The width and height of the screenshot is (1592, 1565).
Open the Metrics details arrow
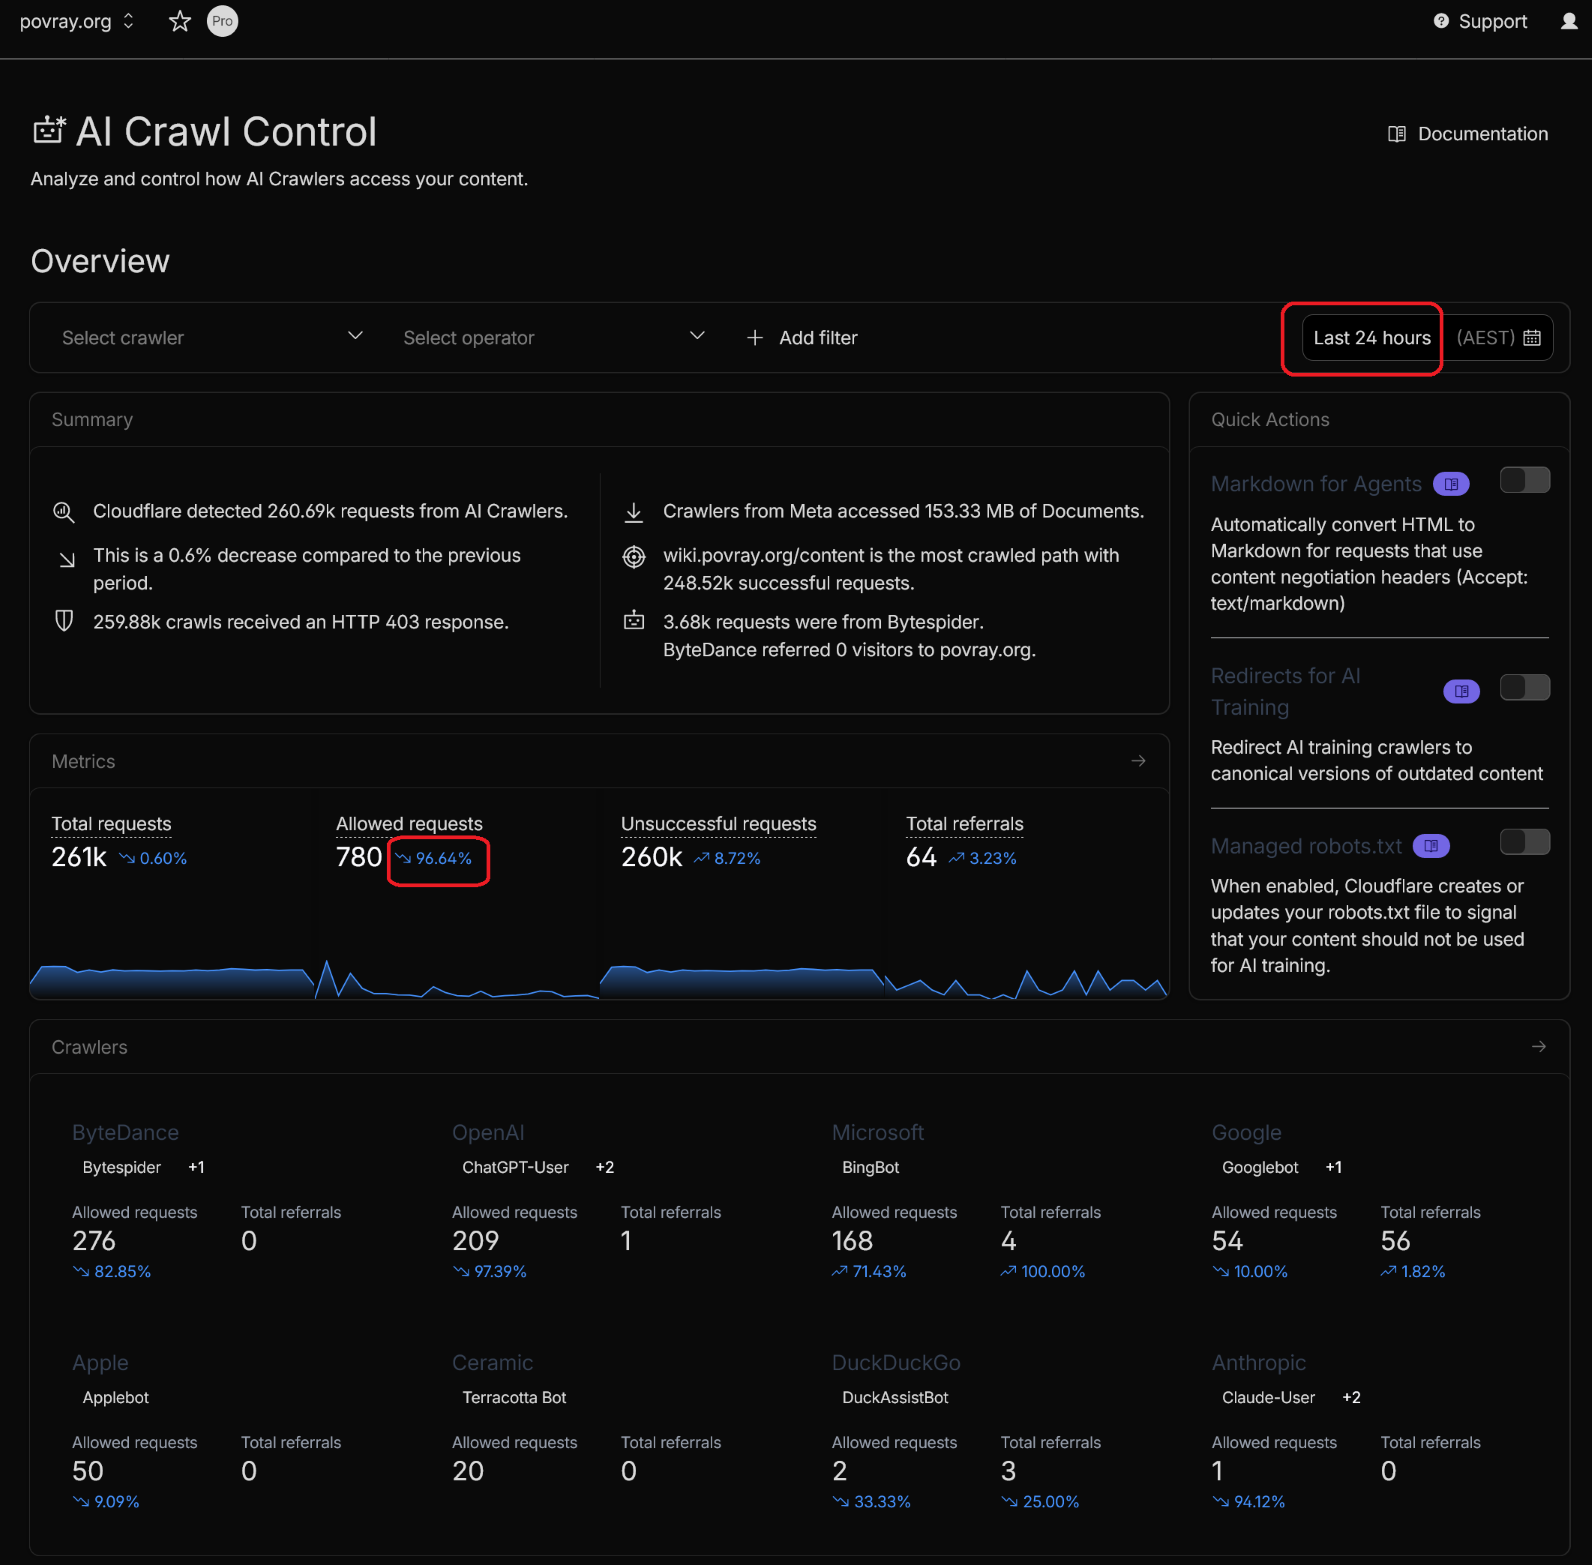coord(1138,761)
